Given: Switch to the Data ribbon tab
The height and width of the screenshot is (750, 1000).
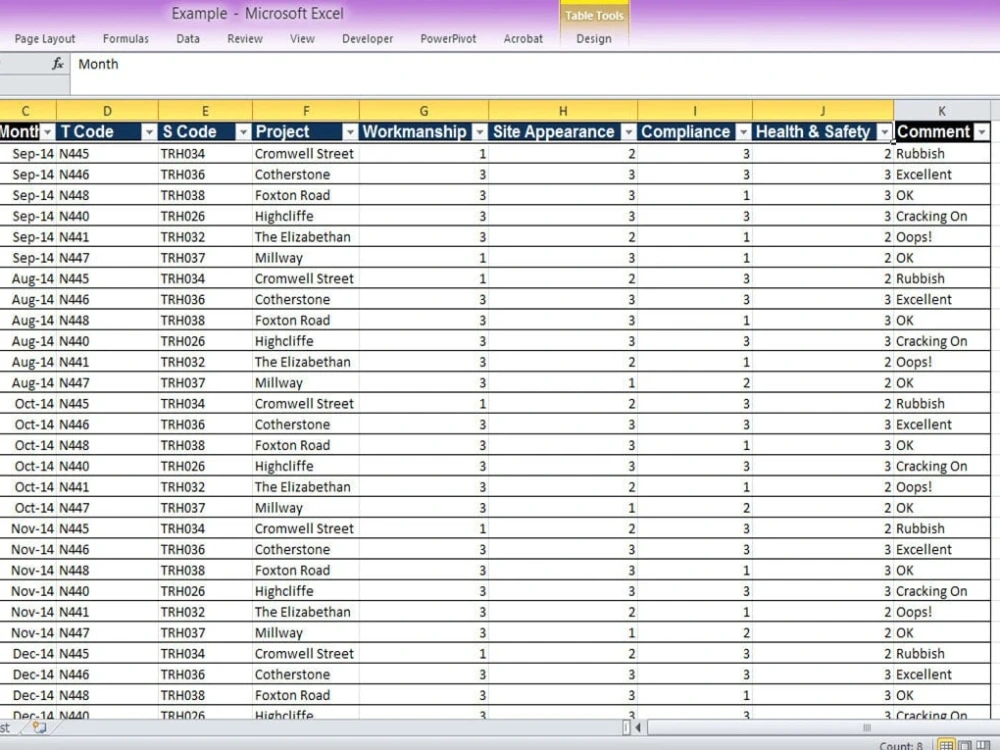Looking at the screenshot, I should [x=187, y=39].
